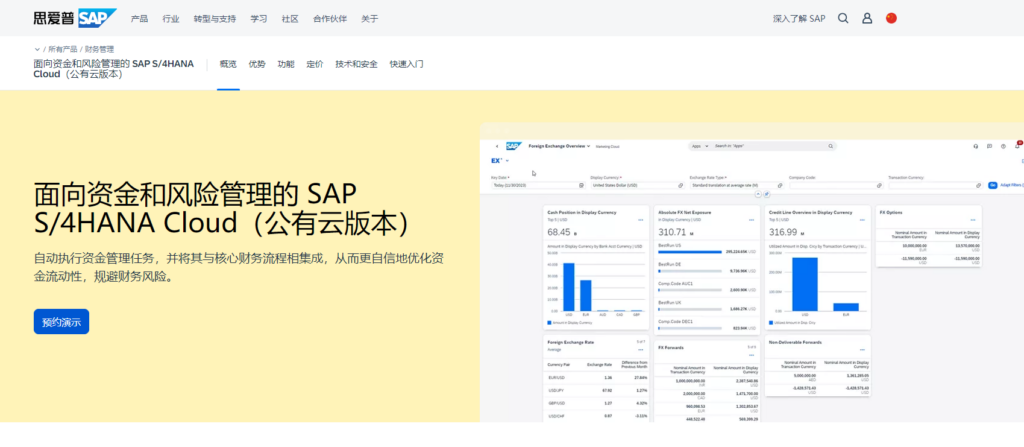Open the 关于 menu

point(370,18)
